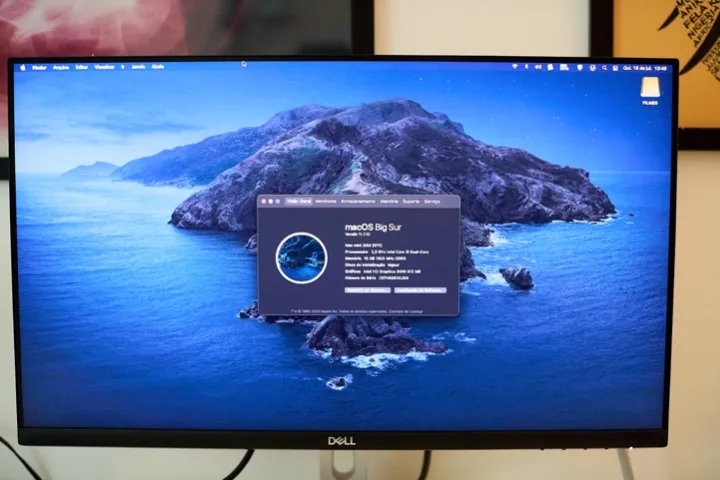Click the Memória 16 GB info line
Screen dimensions: 720x480
[x=375, y=259]
